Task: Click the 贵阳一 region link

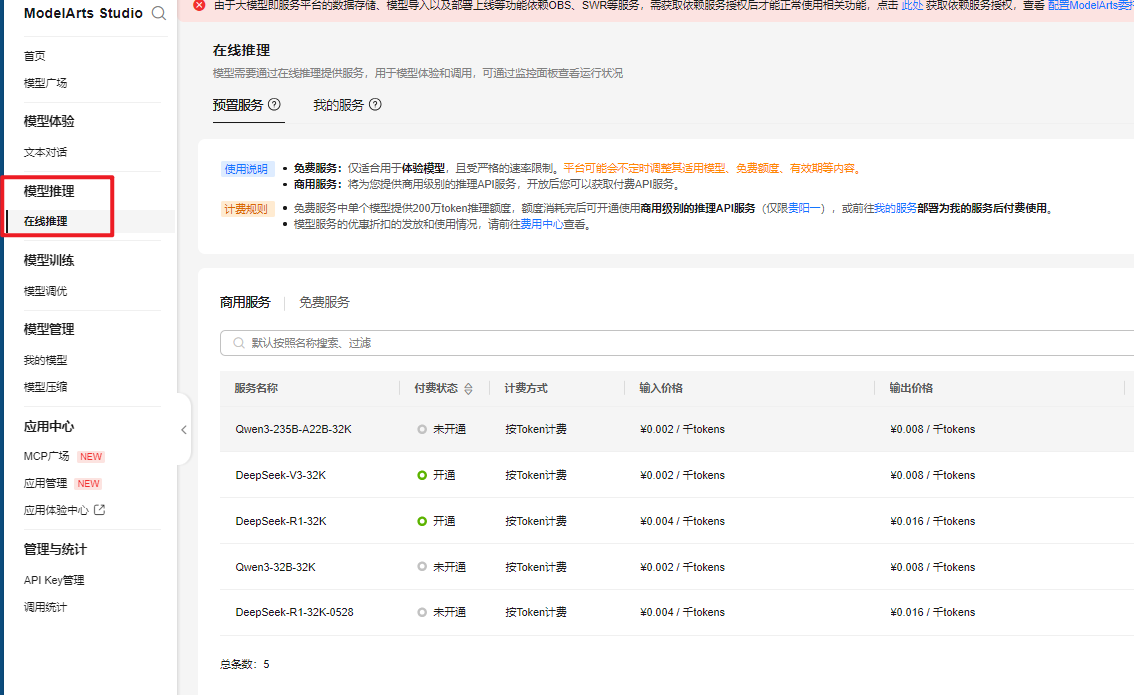Action: coord(804,208)
